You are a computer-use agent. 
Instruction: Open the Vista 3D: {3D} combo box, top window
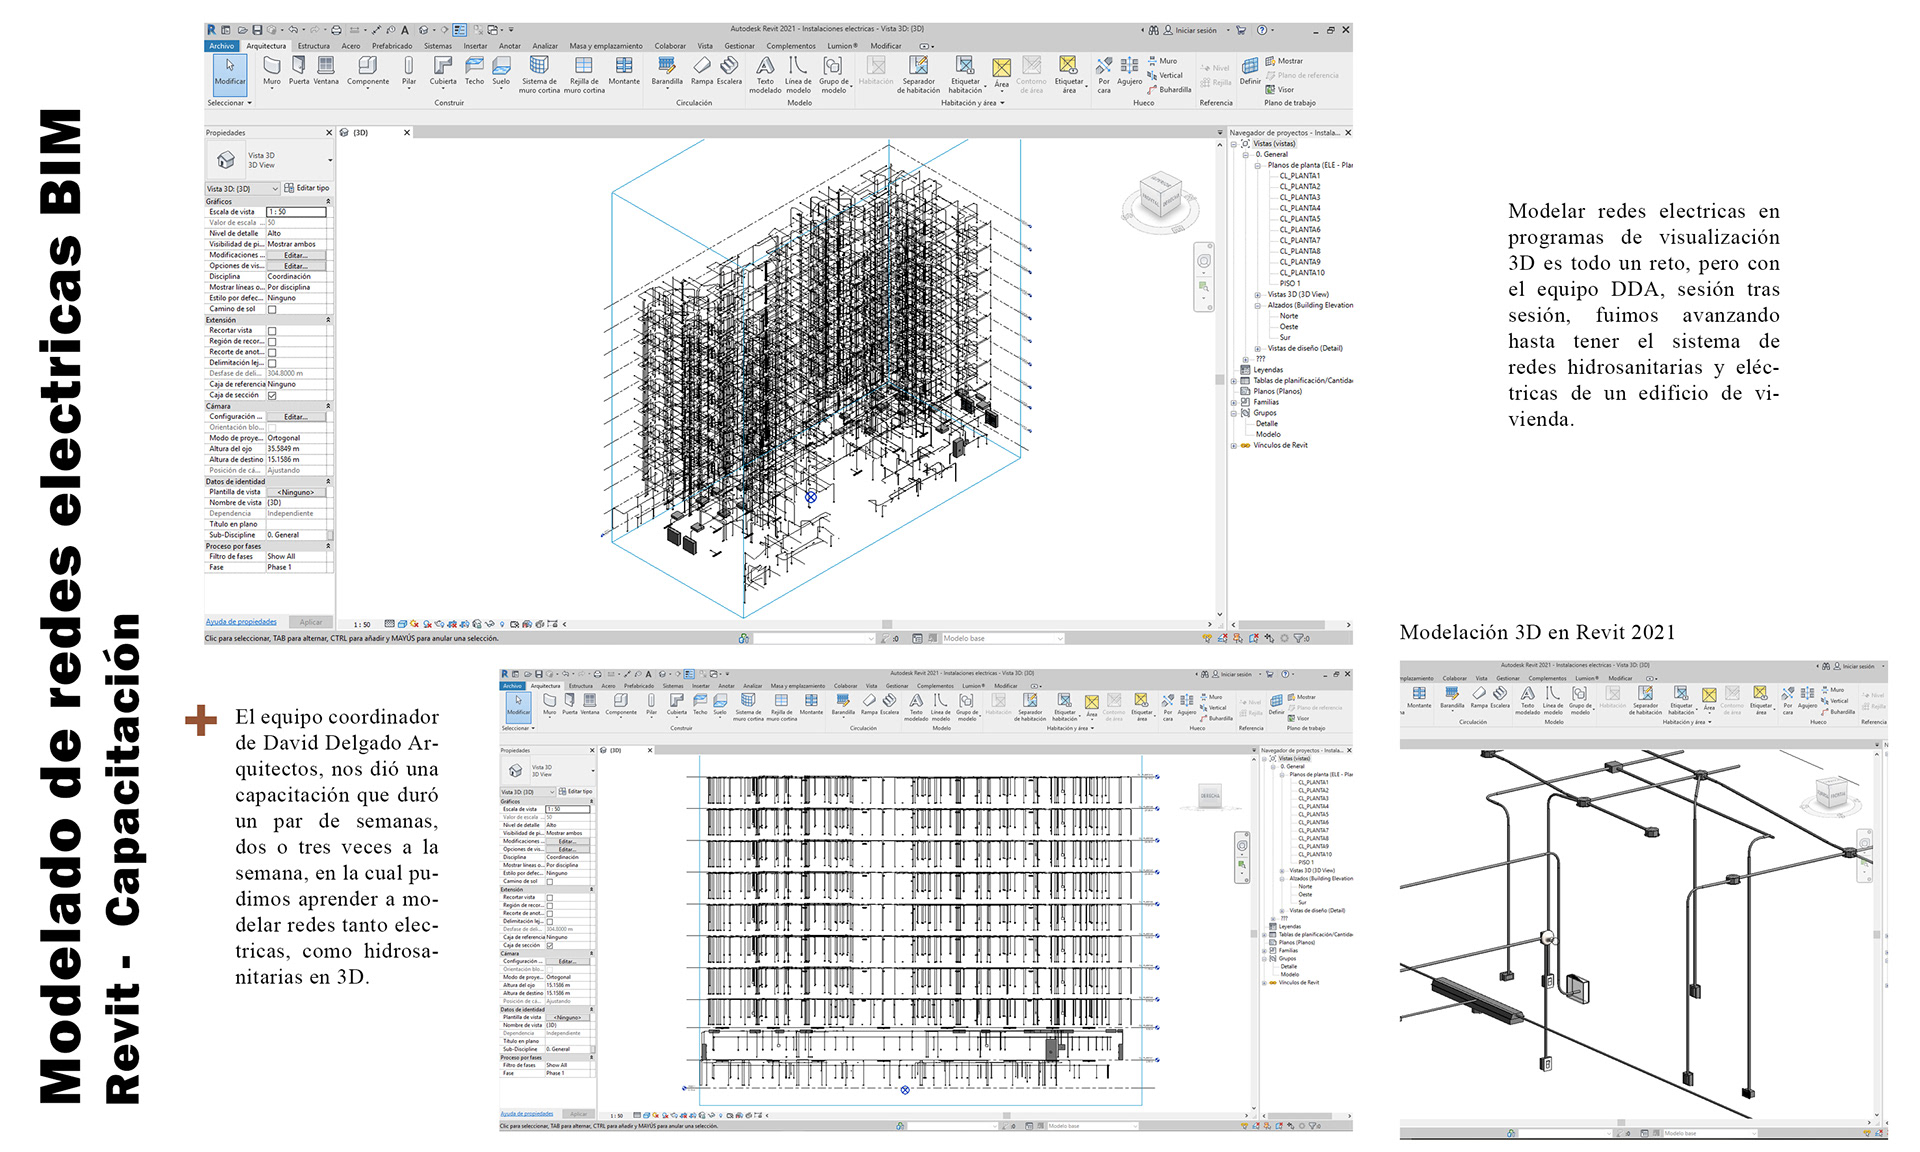pyautogui.click(x=242, y=188)
